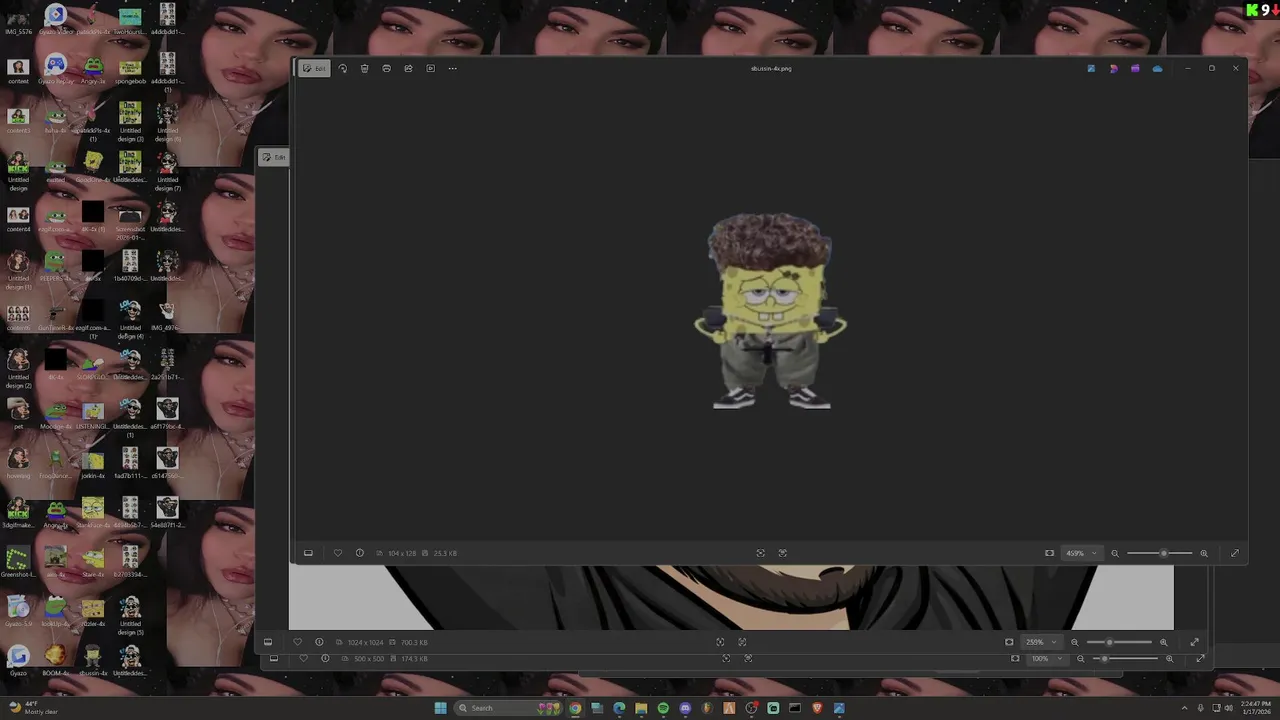Open Clipchamp icon in Photos title bar
1280x720 pixels.
click(x=1135, y=68)
